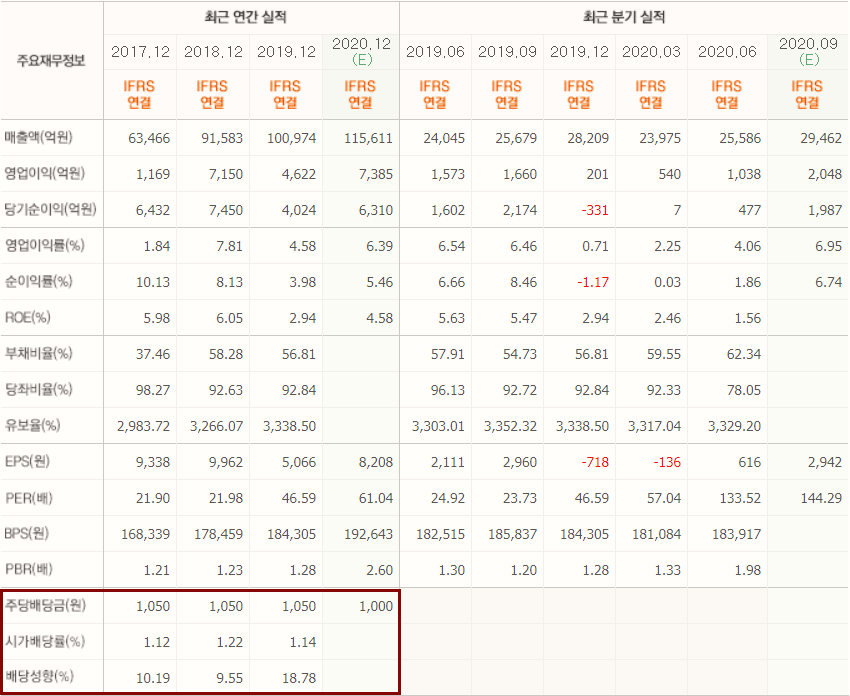Click the 62.34 부채비율 value
This screenshot has width=850, height=696.
[x=744, y=354]
